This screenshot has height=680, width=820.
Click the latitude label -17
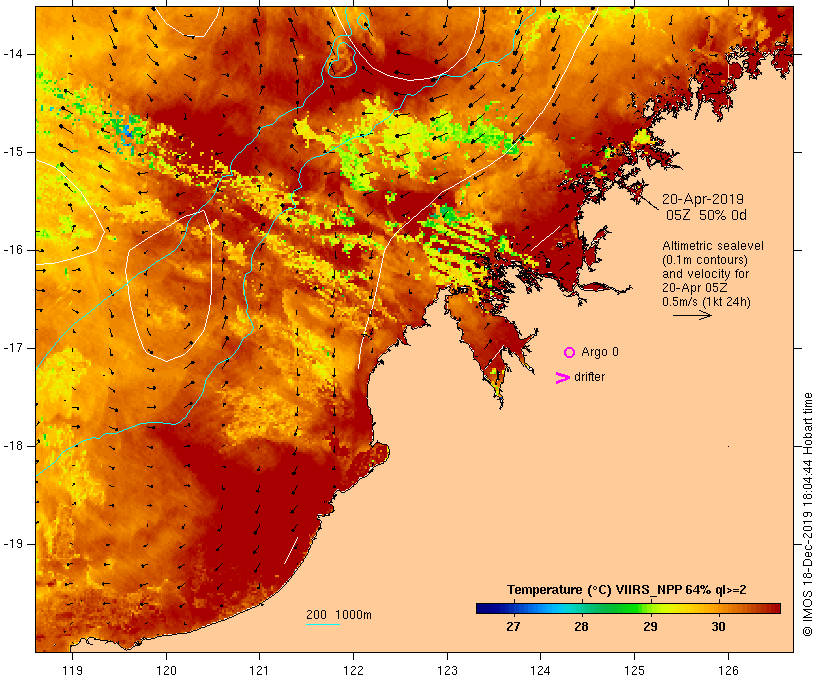click(12, 348)
